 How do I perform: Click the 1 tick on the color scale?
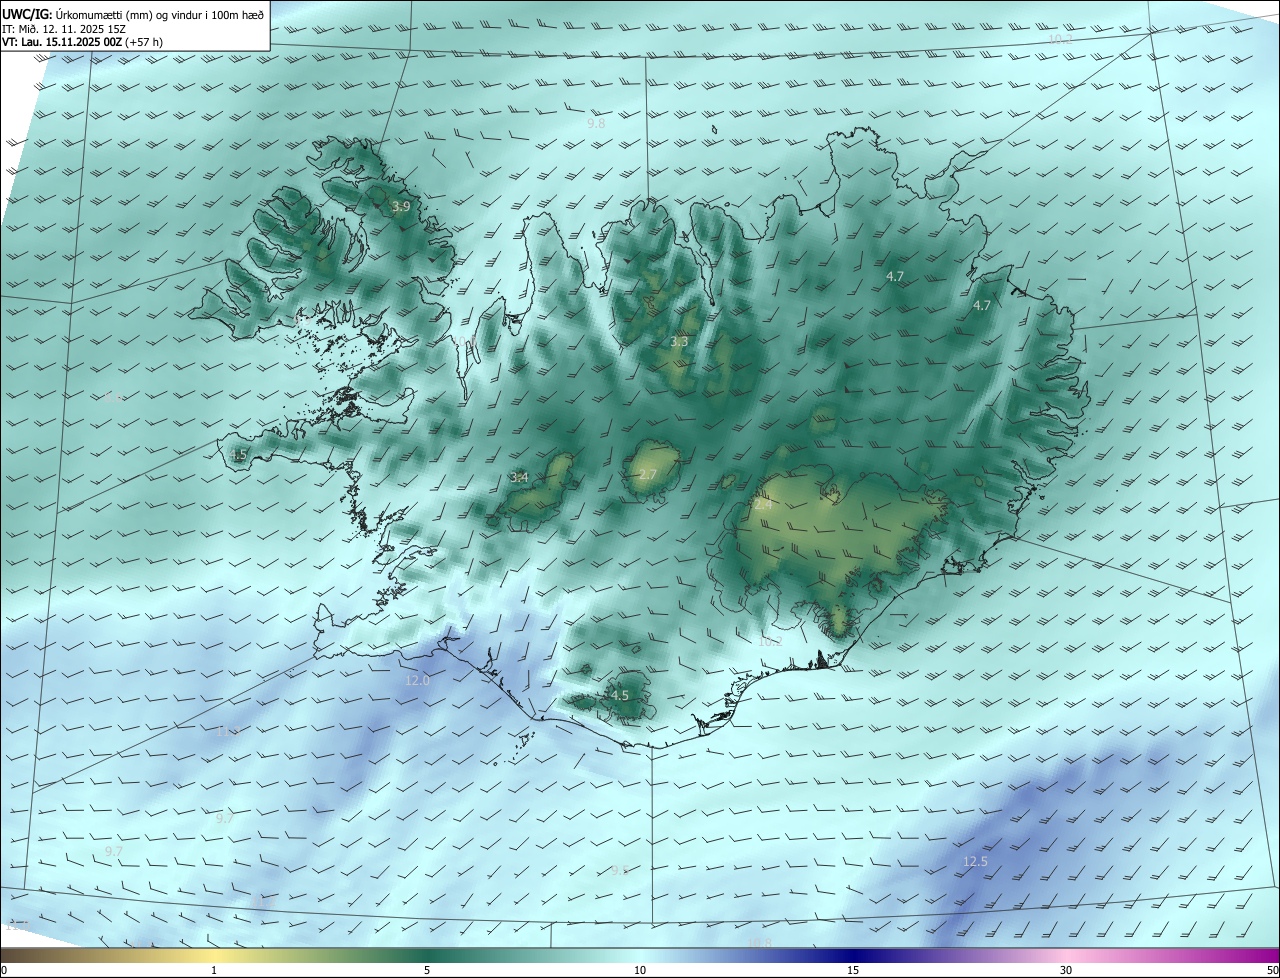(x=214, y=970)
